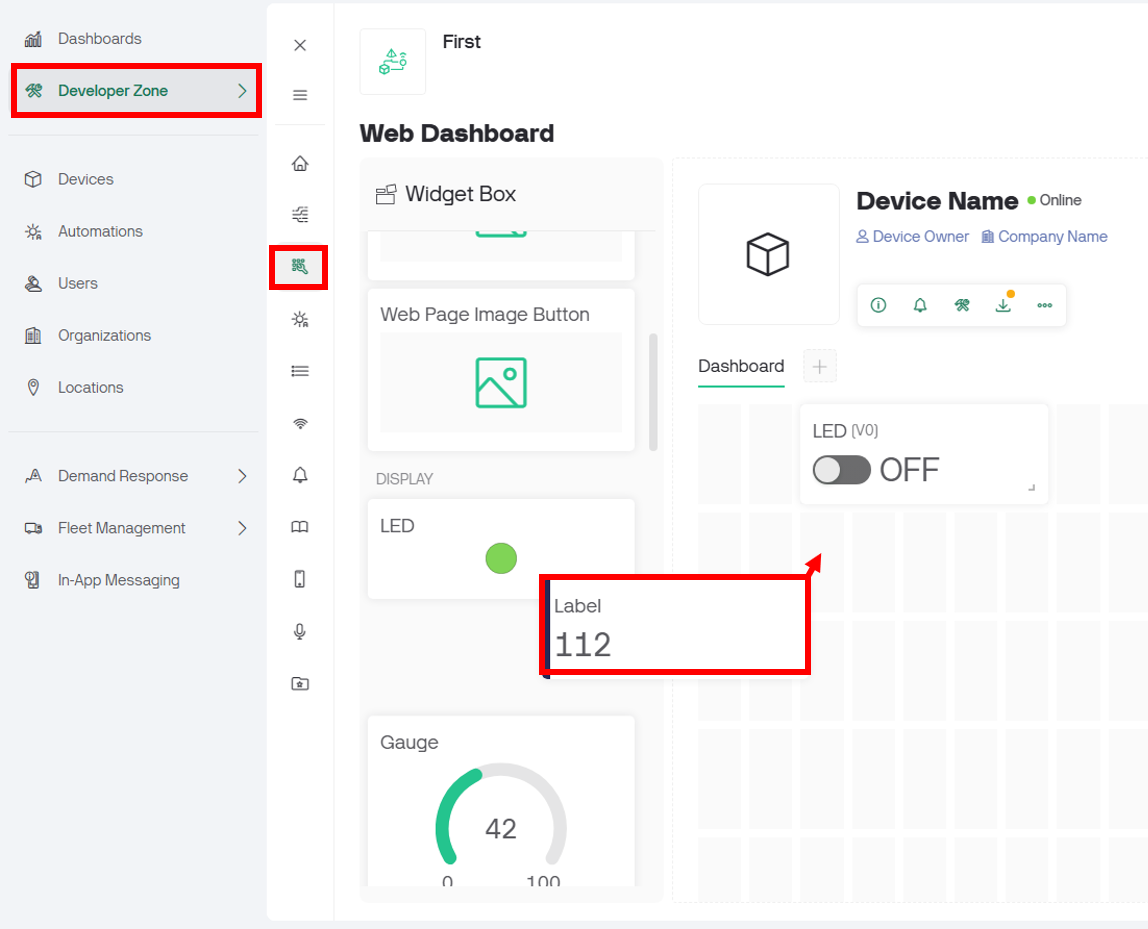This screenshot has height=929, width=1148.
Task: Click the device developer tools icon
Action: pyautogui.click(x=961, y=305)
